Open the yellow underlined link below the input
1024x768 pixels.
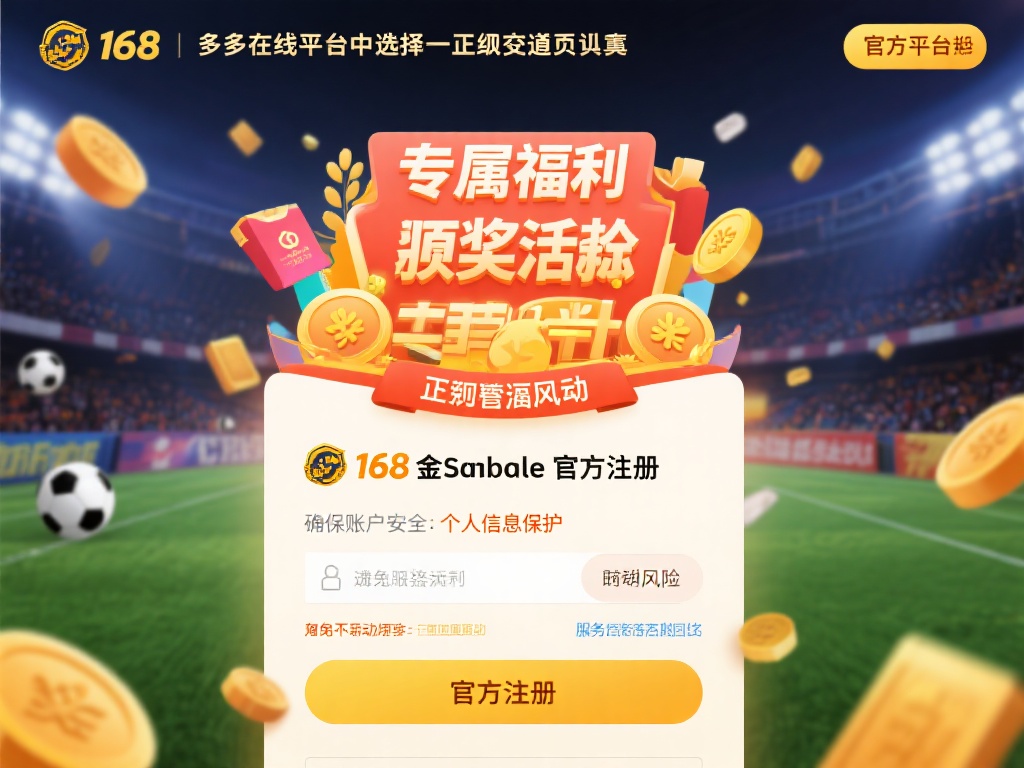coord(451,630)
